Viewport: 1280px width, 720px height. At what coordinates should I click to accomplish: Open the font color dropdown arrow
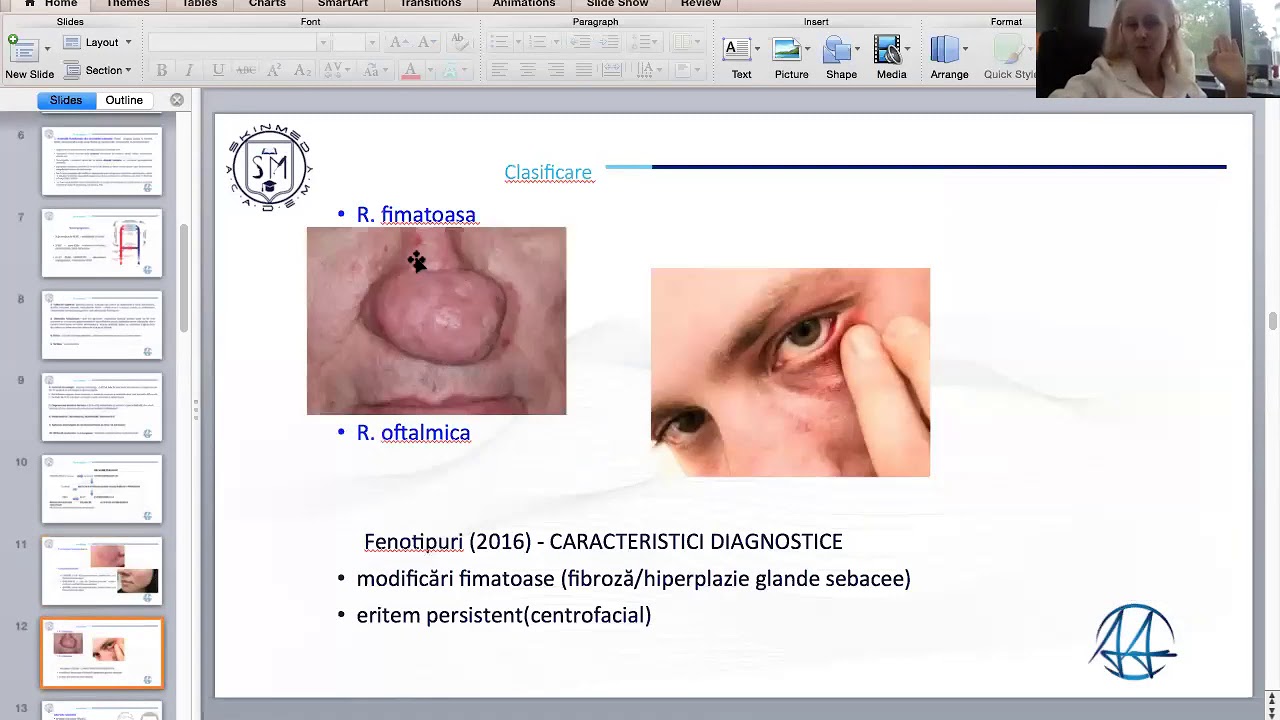click(431, 70)
